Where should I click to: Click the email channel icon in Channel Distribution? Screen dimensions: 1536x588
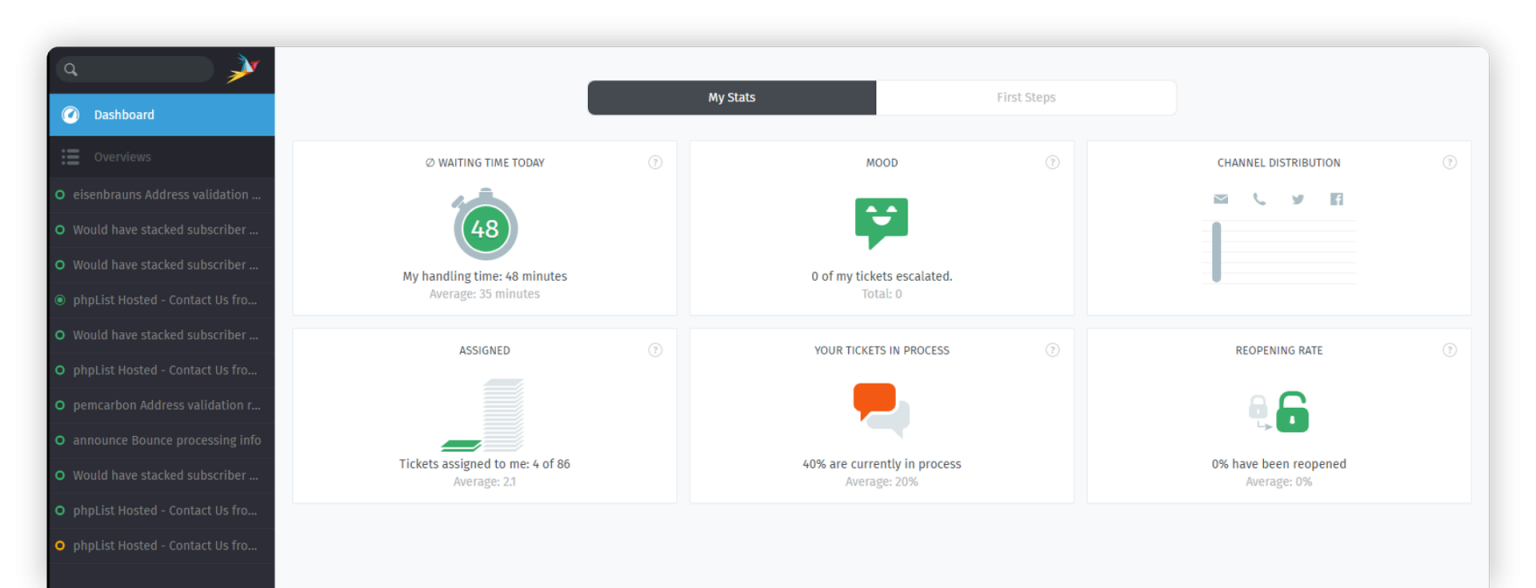(1220, 198)
